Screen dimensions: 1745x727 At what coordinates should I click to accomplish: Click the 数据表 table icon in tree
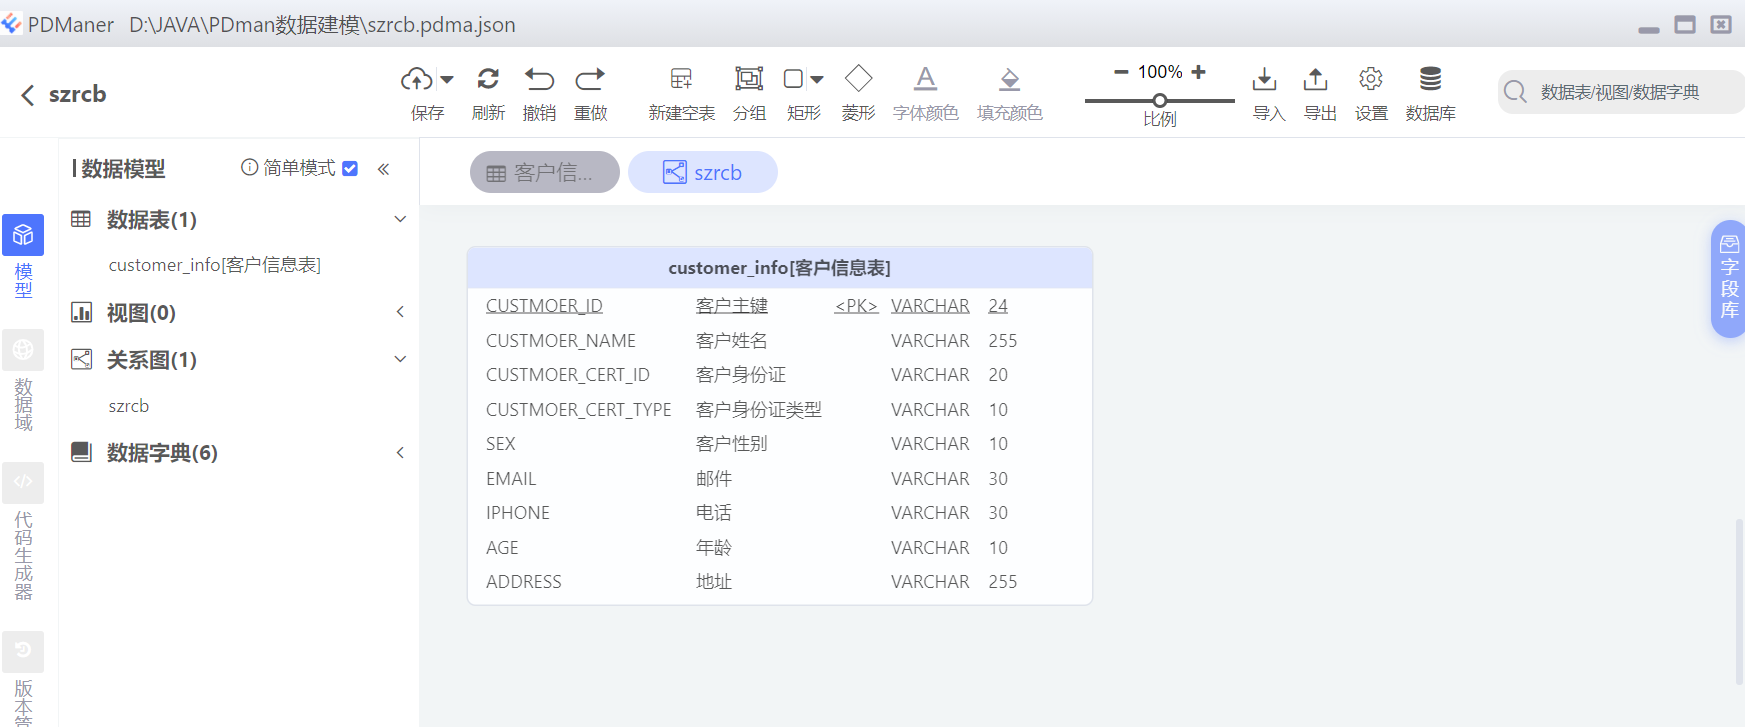click(81, 219)
